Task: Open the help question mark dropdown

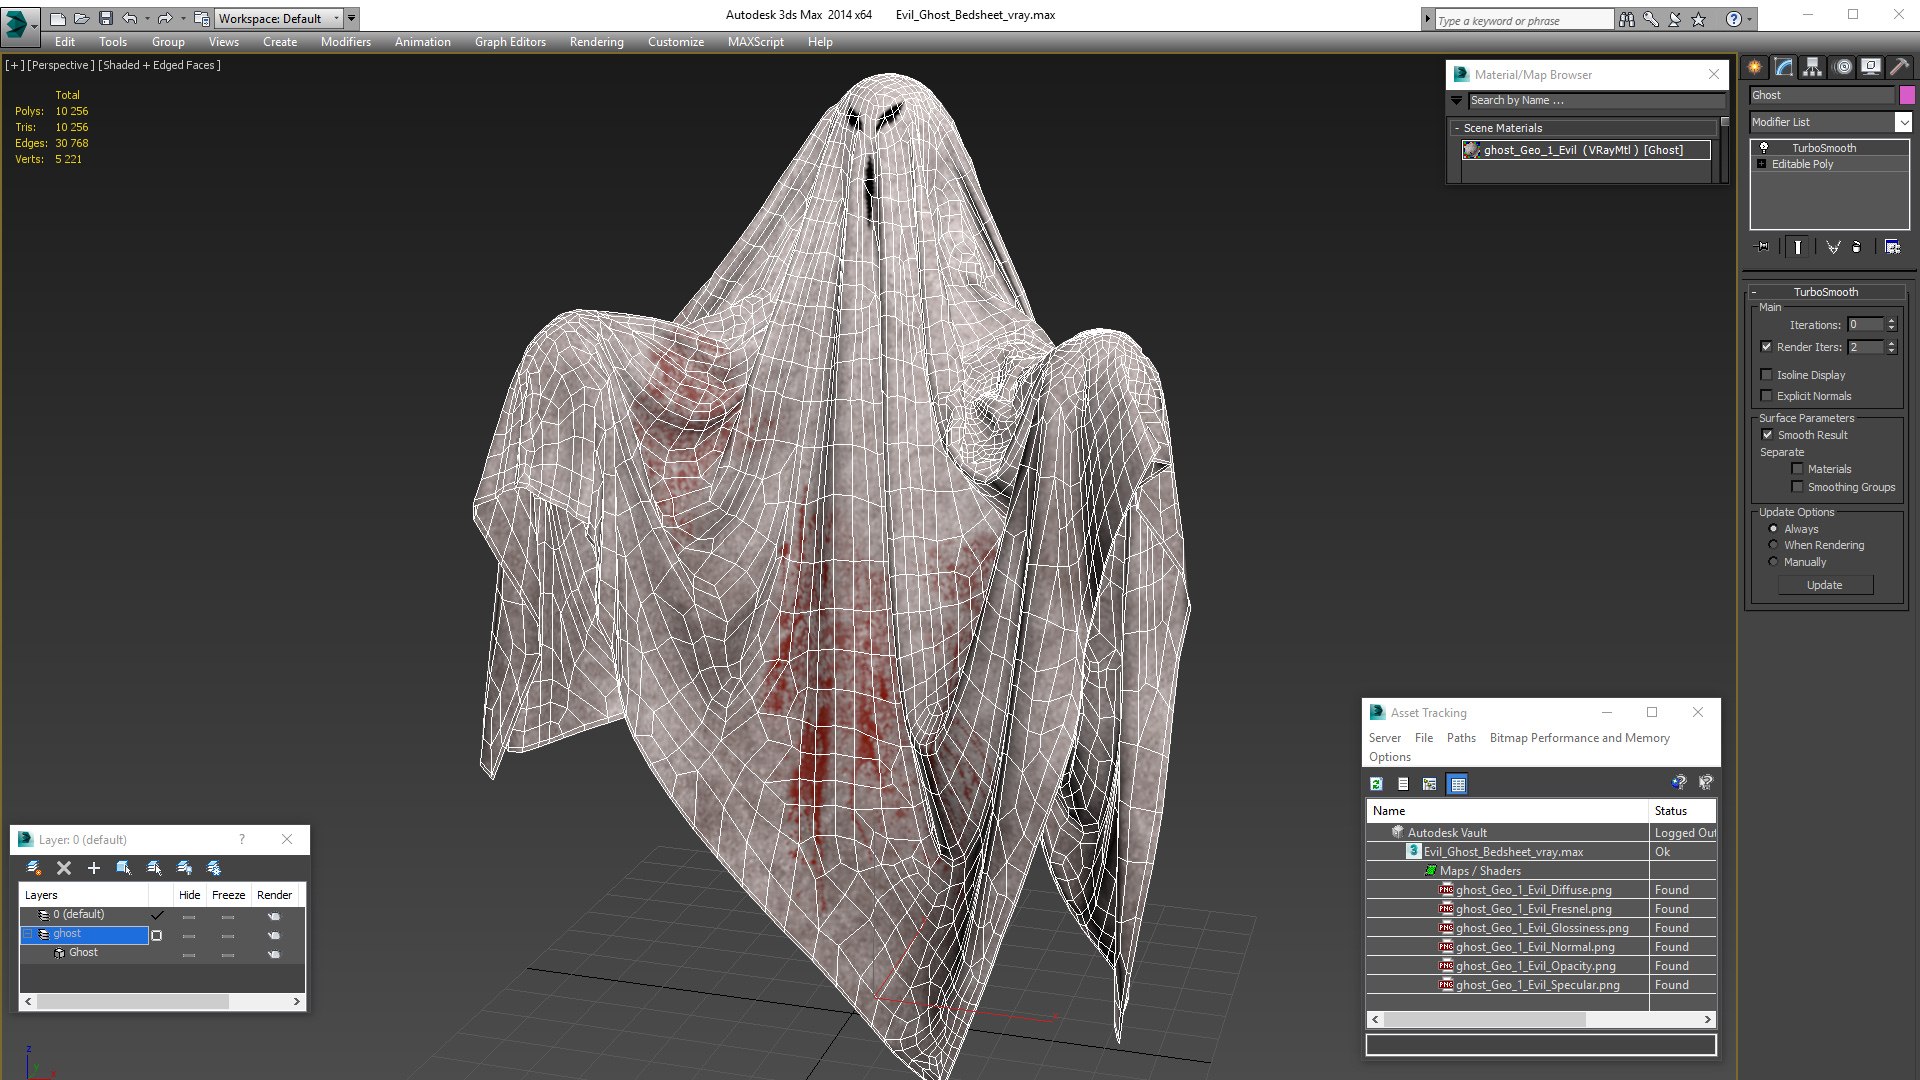Action: click(x=1750, y=19)
